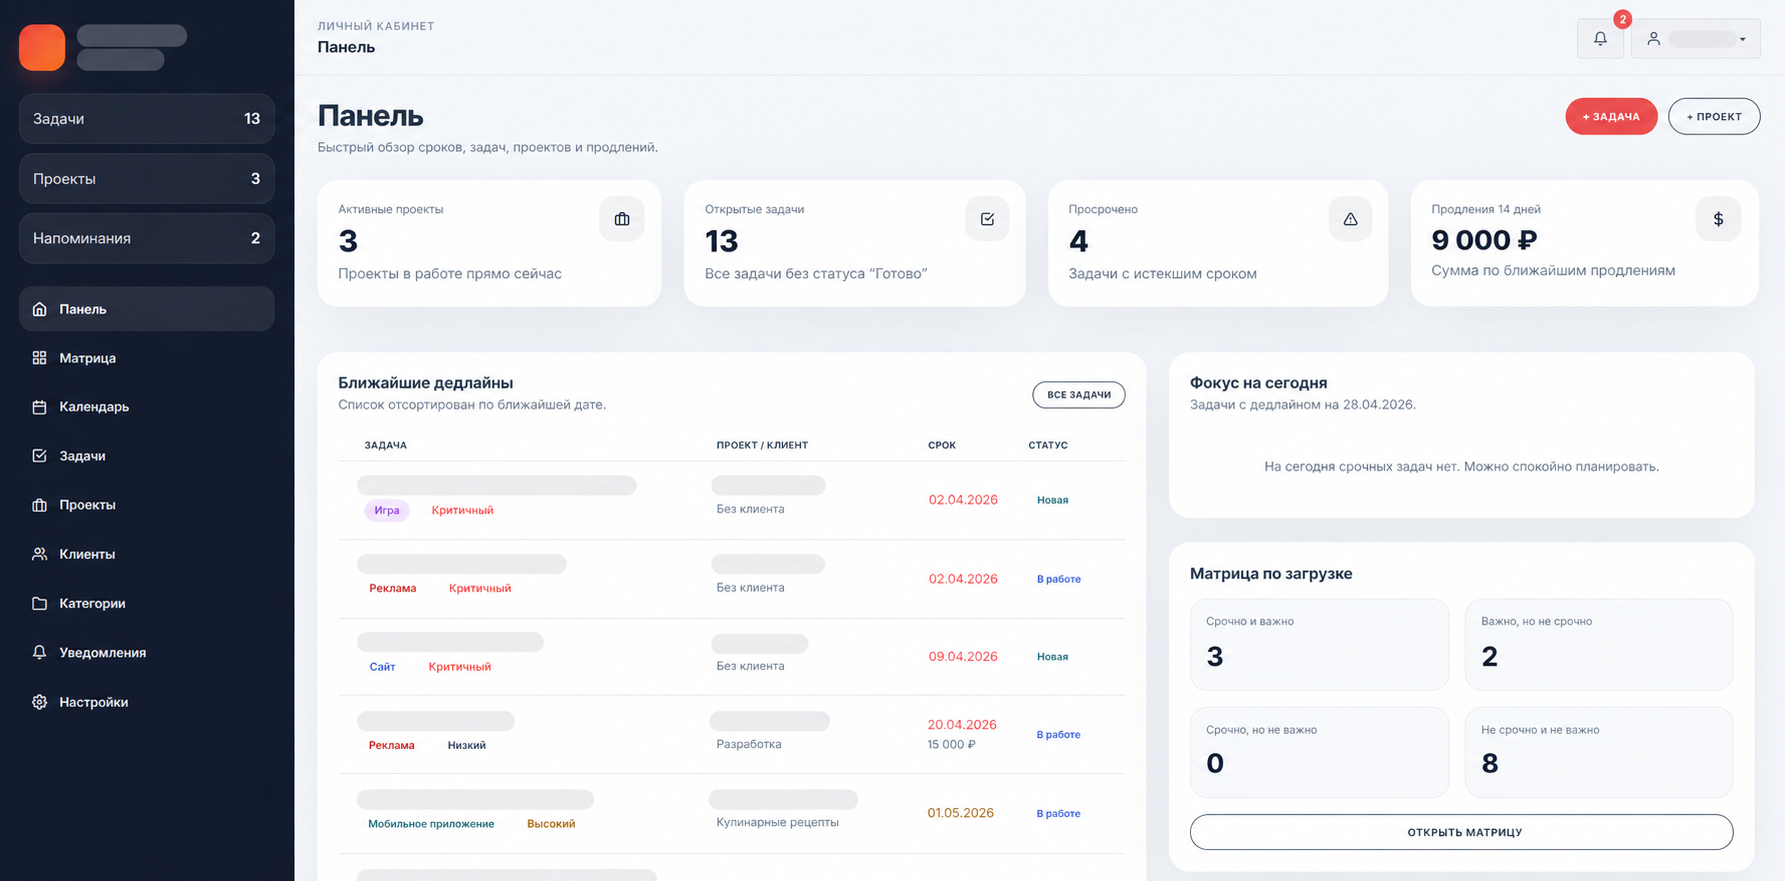Open the Уведомления section

146,652
